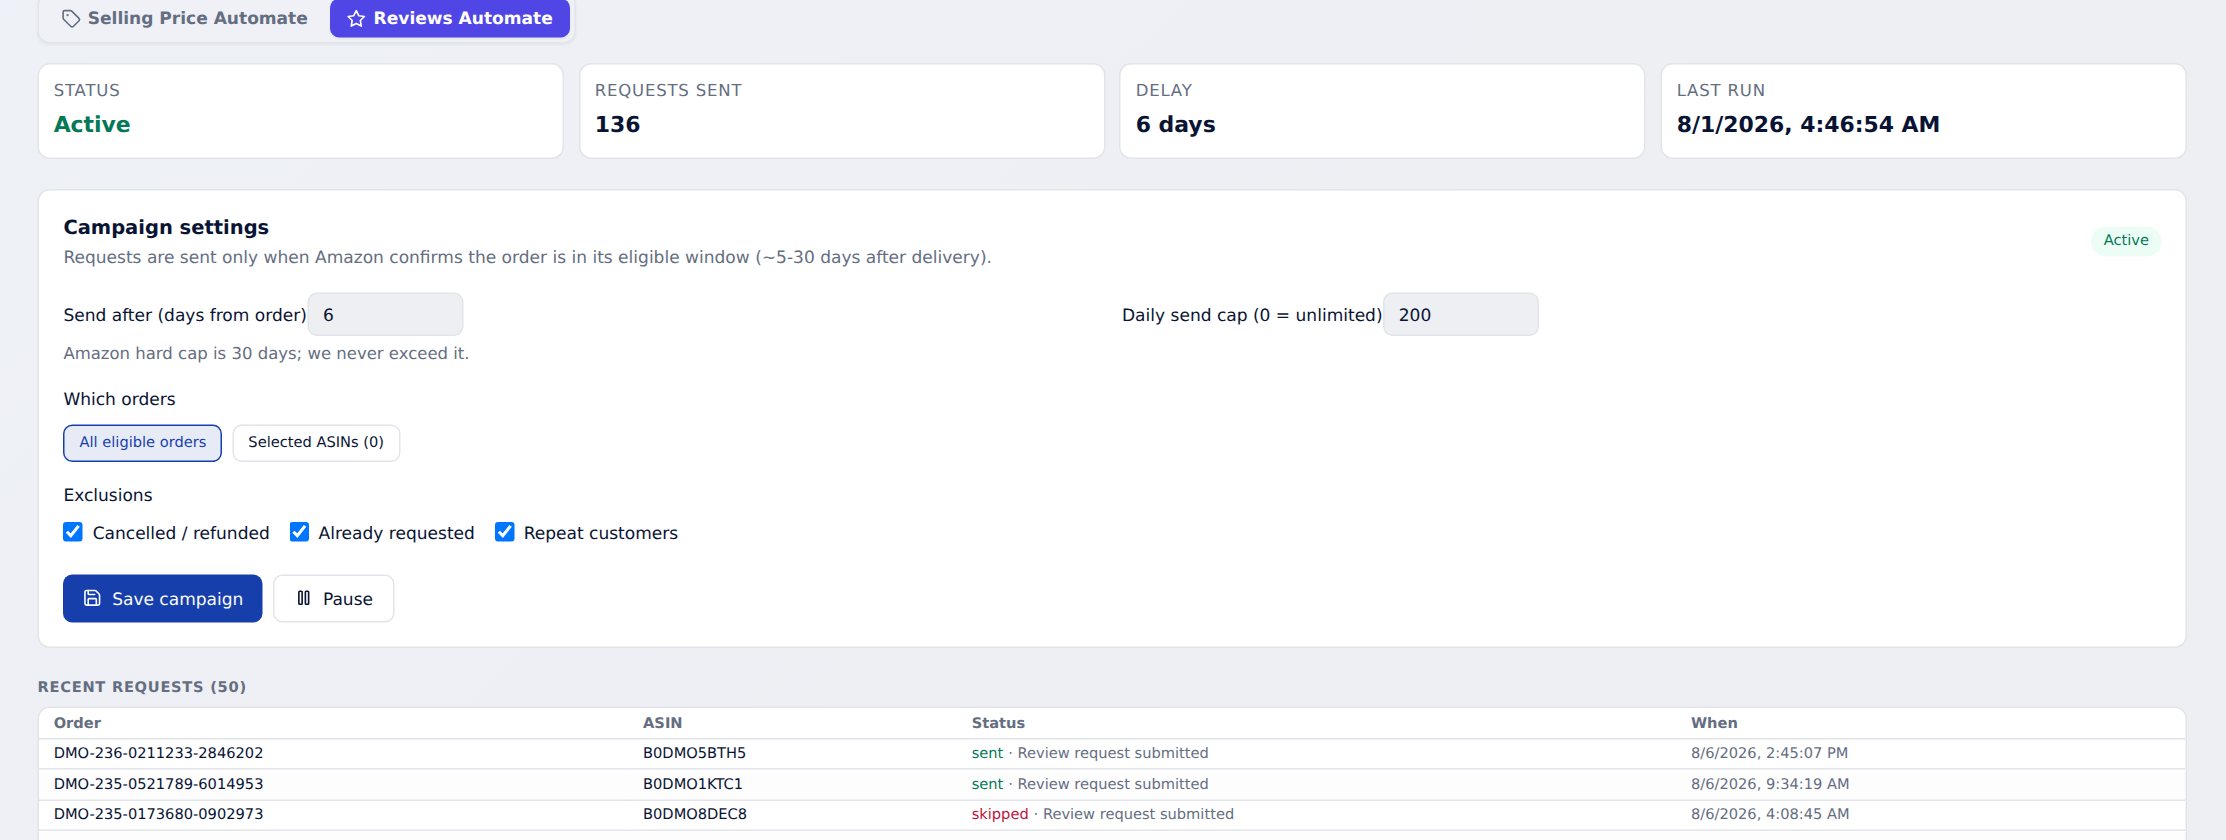This screenshot has width=2226, height=840.
Task: Click the star icon on Reviews tab
Action: [355, 18]
